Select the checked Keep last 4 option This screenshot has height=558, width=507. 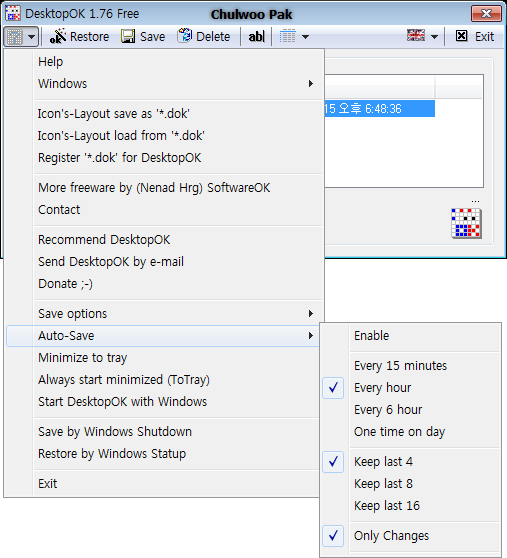(x=412, y=462)
